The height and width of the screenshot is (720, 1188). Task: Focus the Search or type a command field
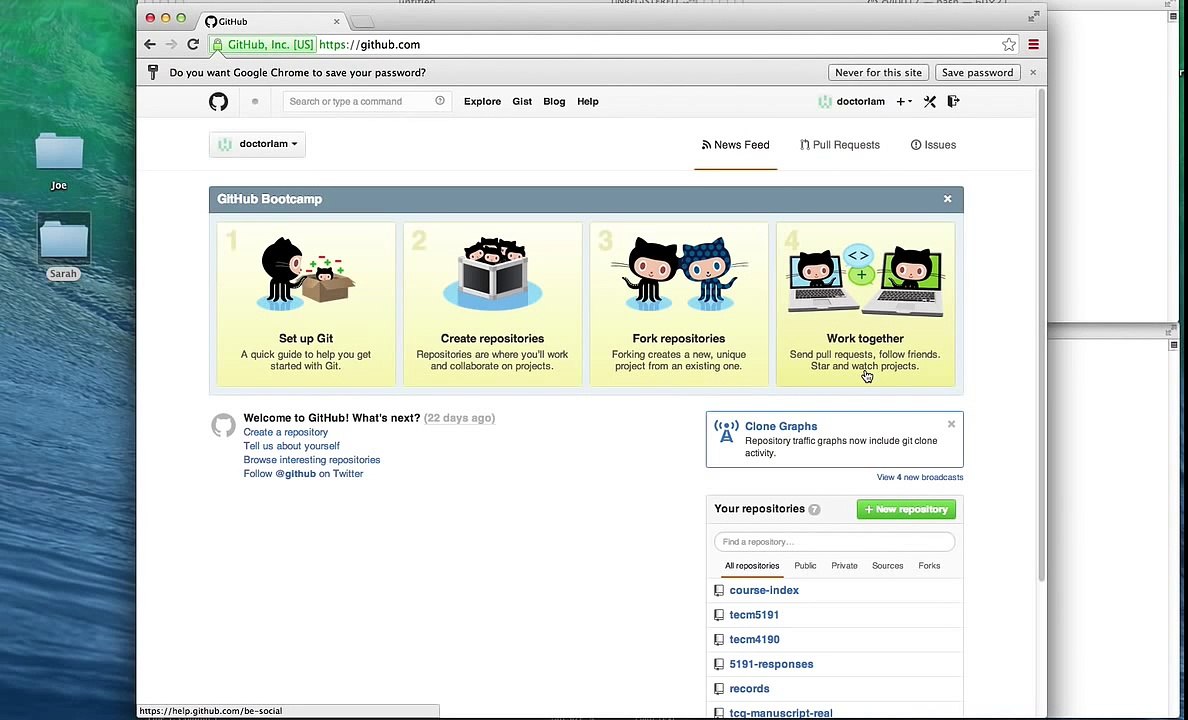pos(367,102)
